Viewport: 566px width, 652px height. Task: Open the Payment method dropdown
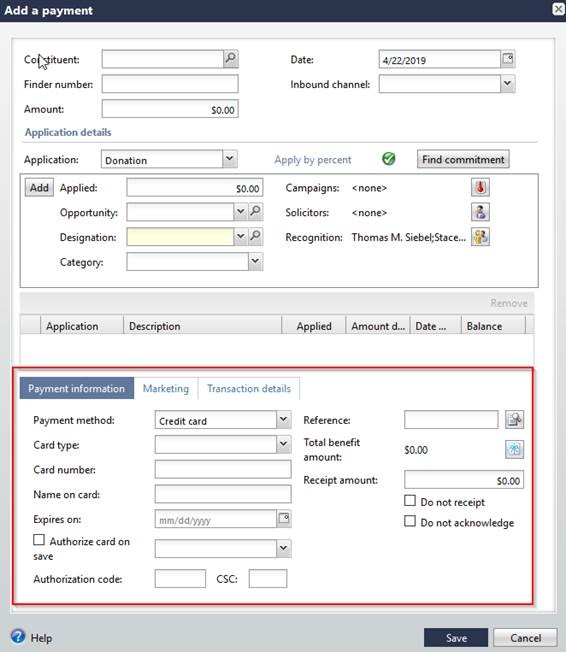coord(284,420)
